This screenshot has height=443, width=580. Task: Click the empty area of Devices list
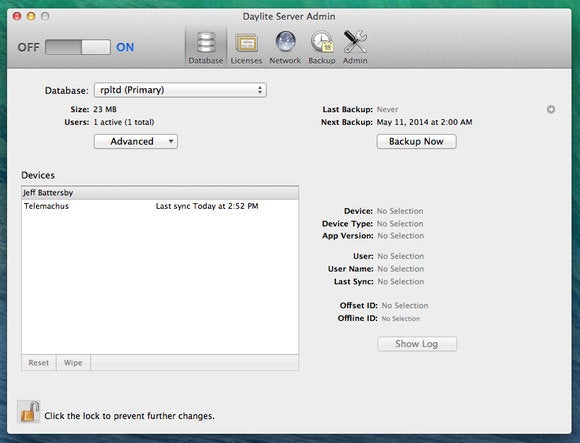160,283
